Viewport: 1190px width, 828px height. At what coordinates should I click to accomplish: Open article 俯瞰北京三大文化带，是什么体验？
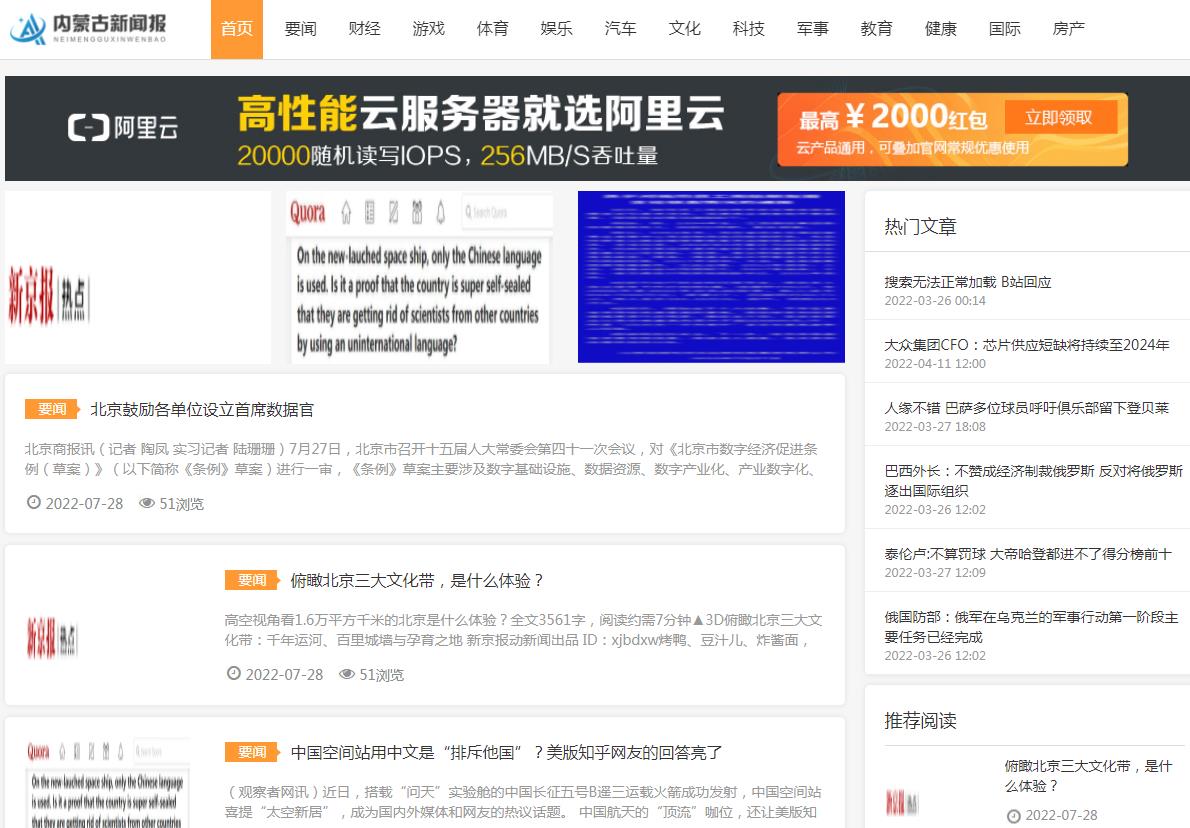click(x=417, y=581)
